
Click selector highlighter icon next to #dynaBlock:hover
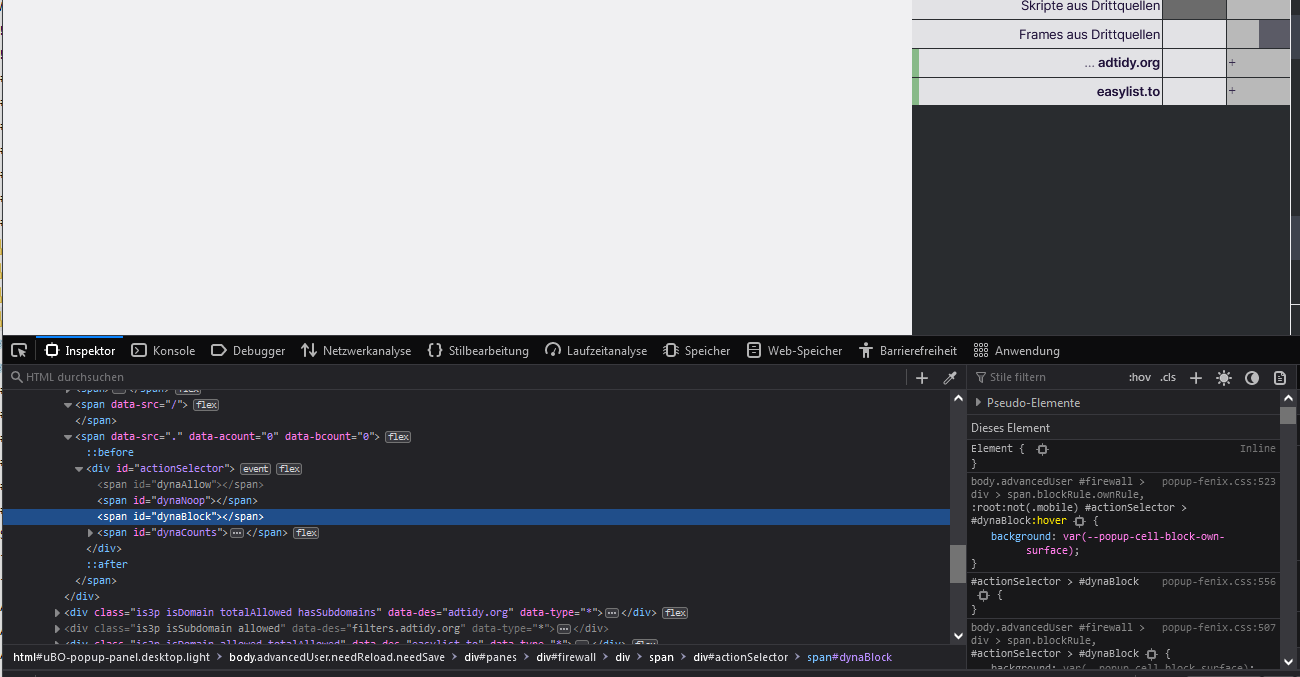point(1079,521)
